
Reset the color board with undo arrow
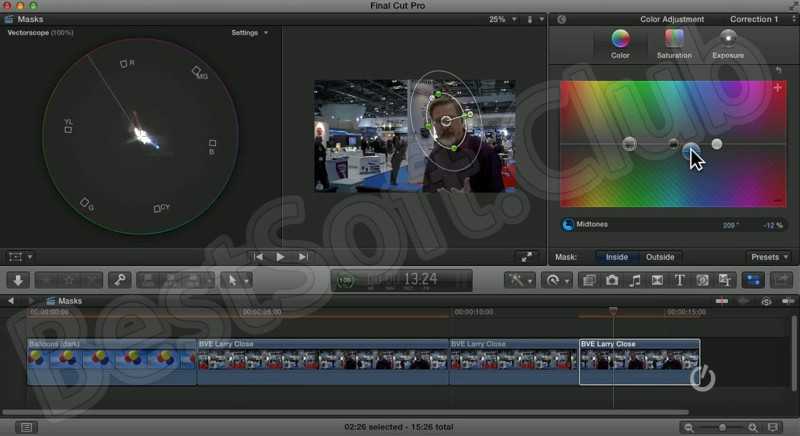click(779, 70)
